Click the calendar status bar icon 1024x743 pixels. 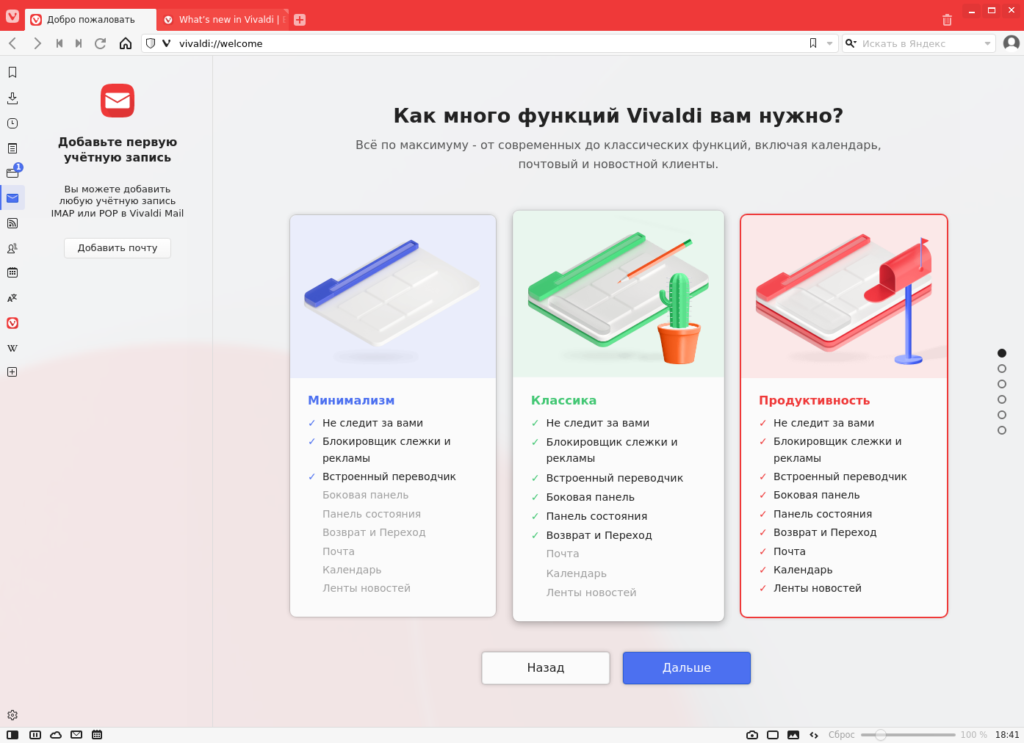coord(97,735)
